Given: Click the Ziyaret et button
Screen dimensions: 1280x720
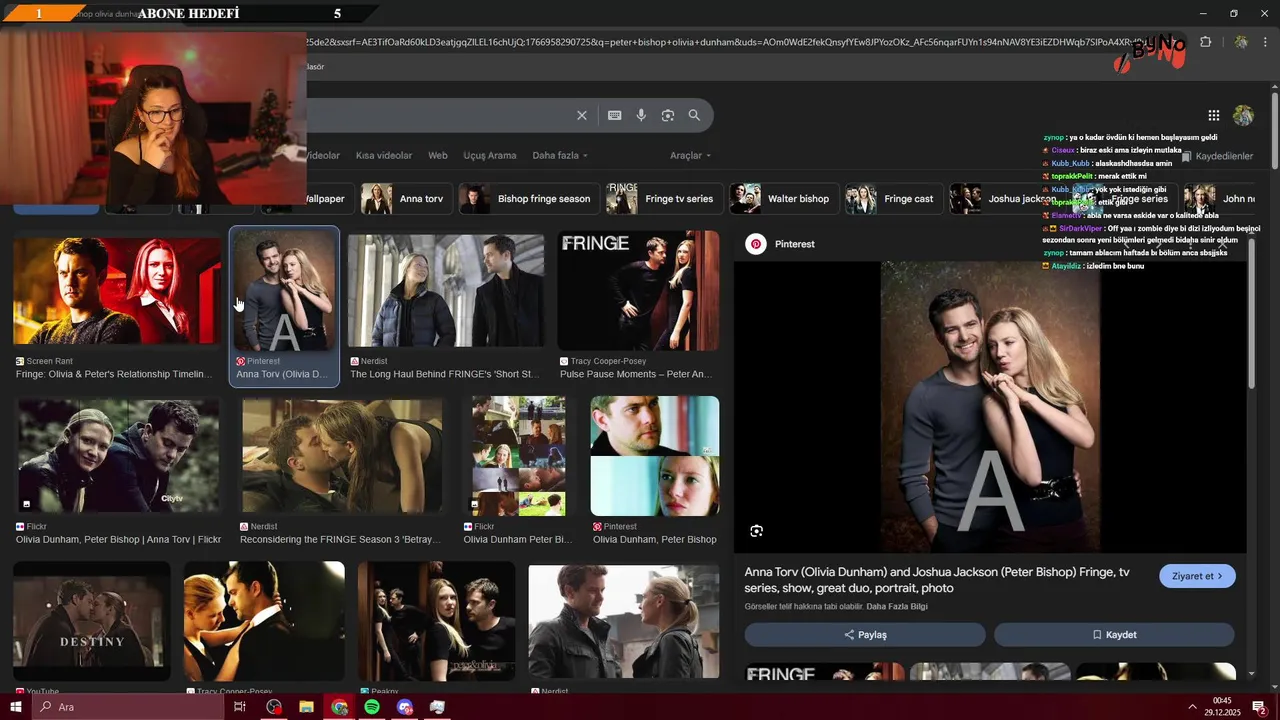Looking at the screenshot, I should click(1197, 576).
